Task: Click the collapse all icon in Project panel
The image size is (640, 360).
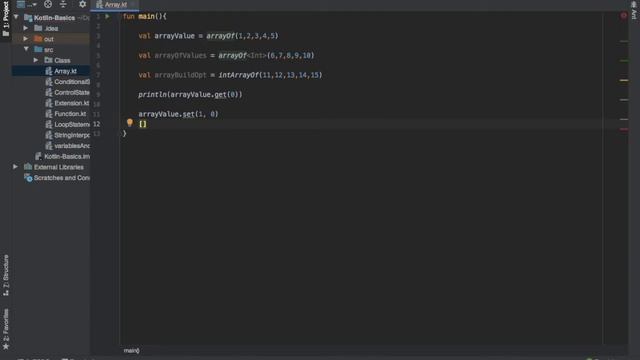Action: (x=63, y=4)
